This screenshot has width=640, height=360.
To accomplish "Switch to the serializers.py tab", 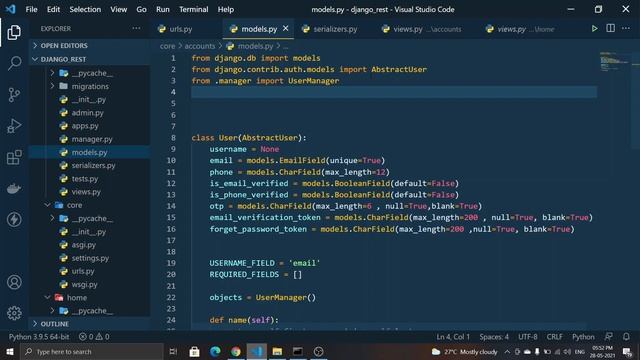I will [x=335, y=29].
